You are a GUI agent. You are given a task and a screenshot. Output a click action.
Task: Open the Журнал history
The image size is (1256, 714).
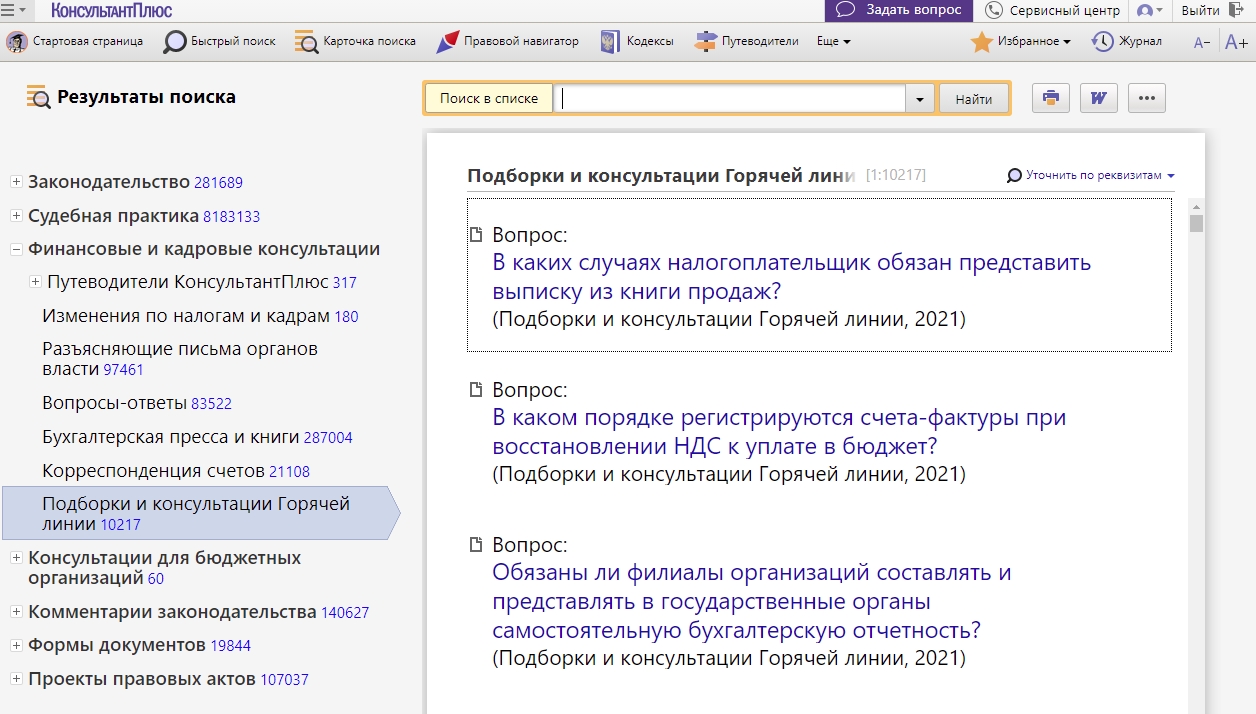pyautogui.click(x=1127, y=42)
